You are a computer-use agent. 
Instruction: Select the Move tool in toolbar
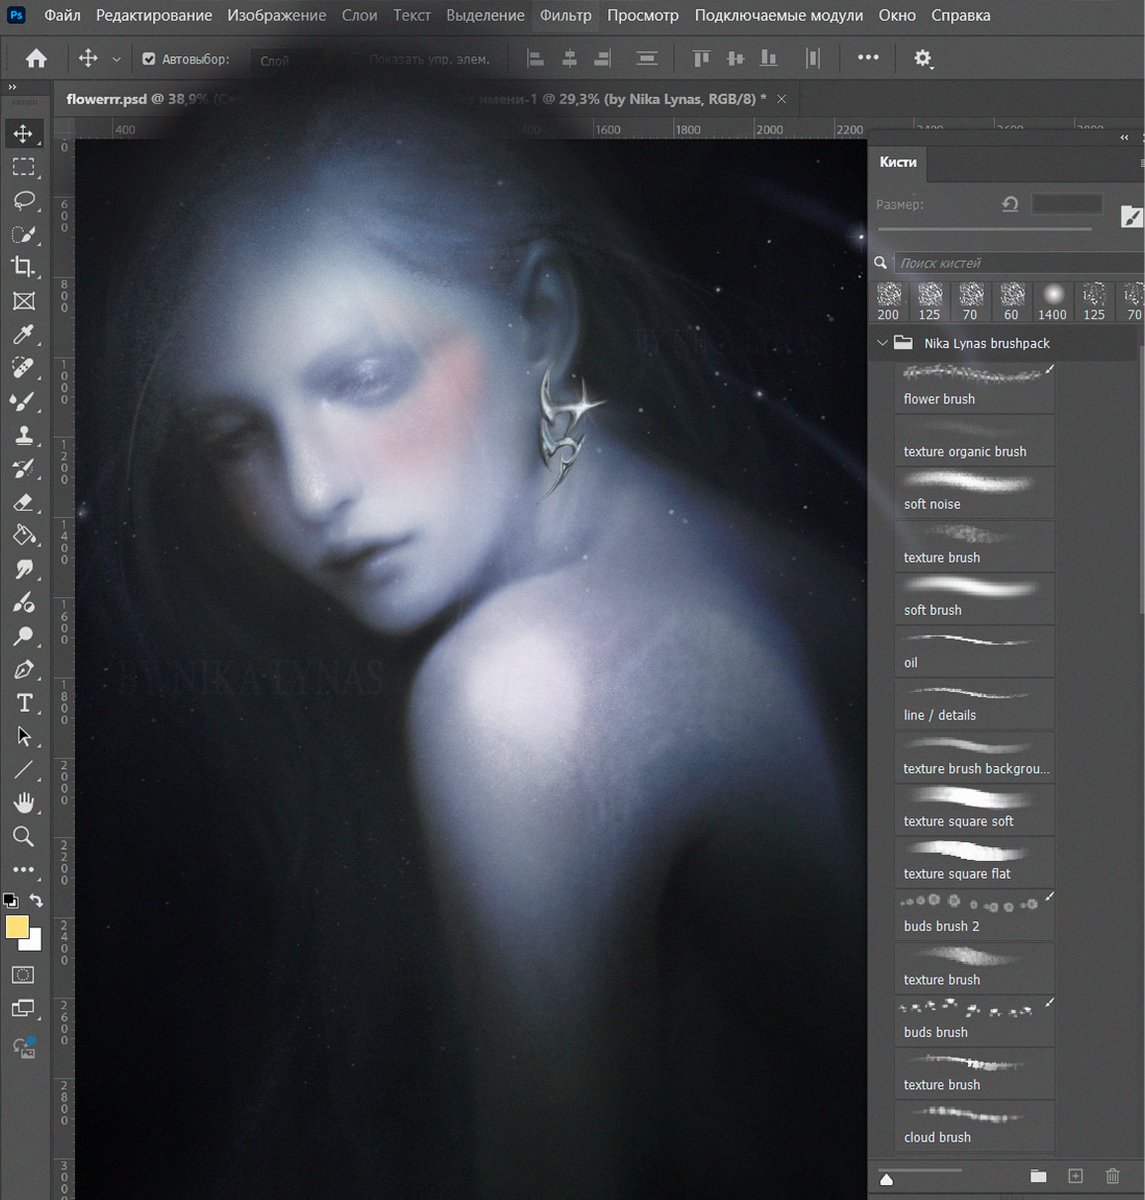(23, 133)
